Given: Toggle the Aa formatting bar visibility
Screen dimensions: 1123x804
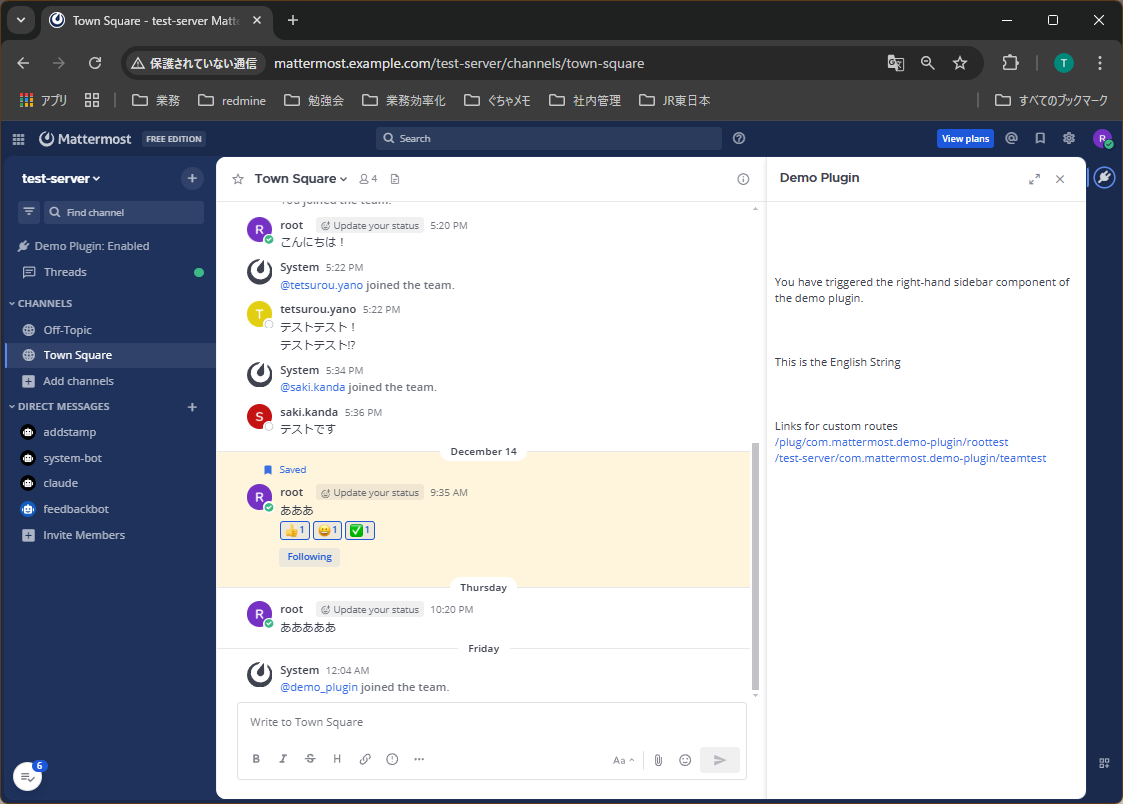Looking at the screenshot, I should point(623,760).
